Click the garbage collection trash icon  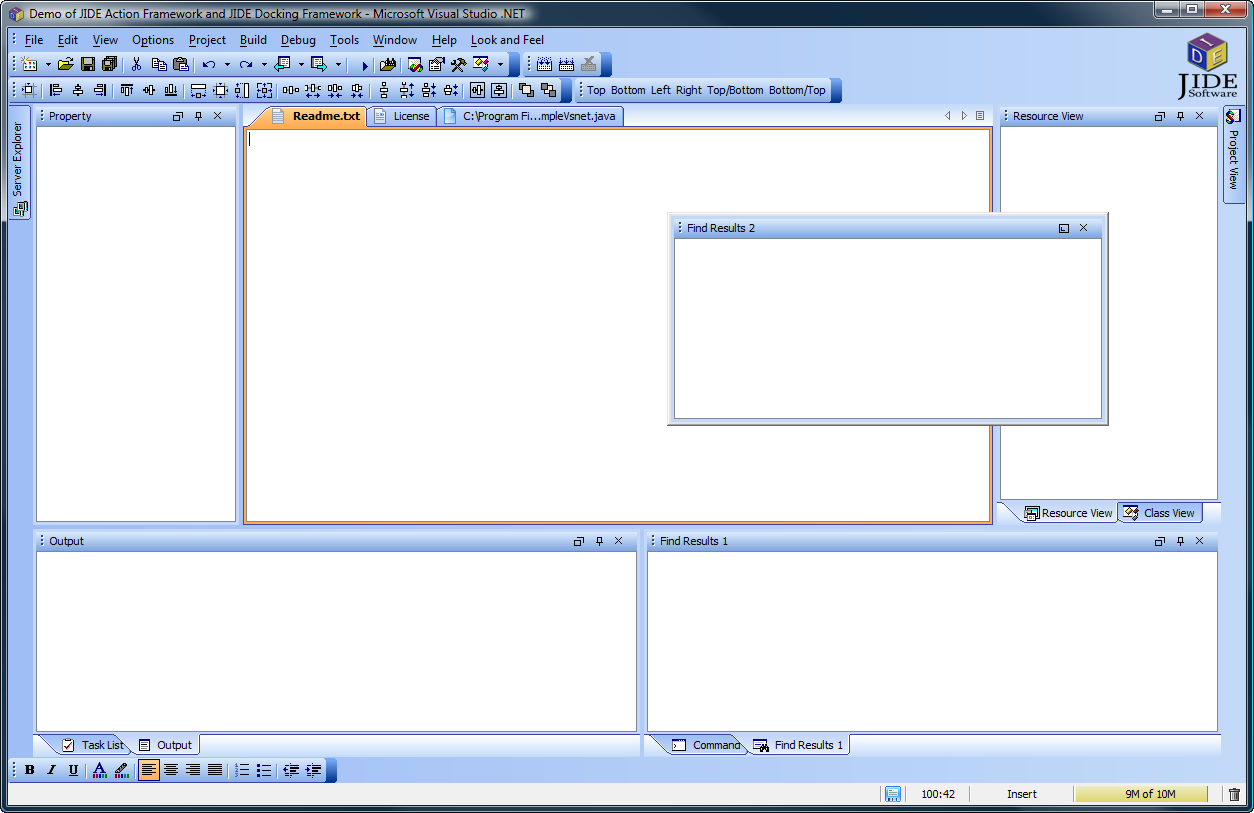1234,794
